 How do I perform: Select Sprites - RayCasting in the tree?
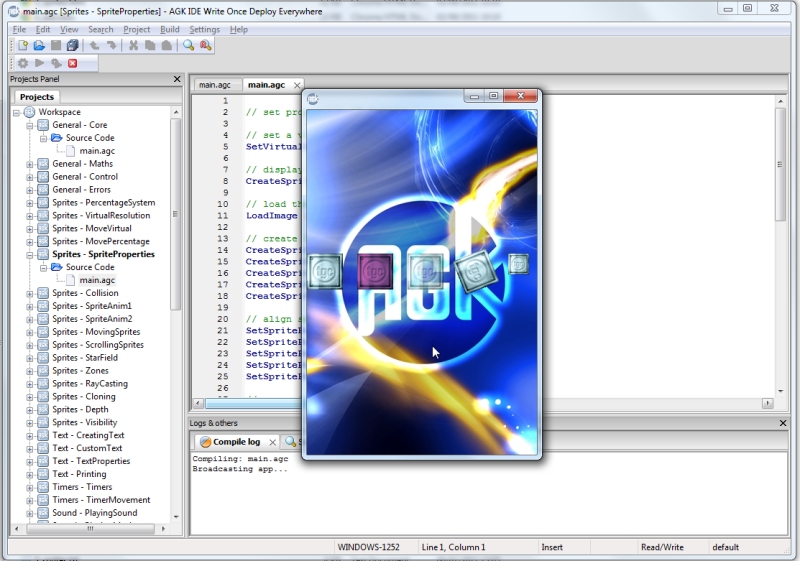pos(90,384)
